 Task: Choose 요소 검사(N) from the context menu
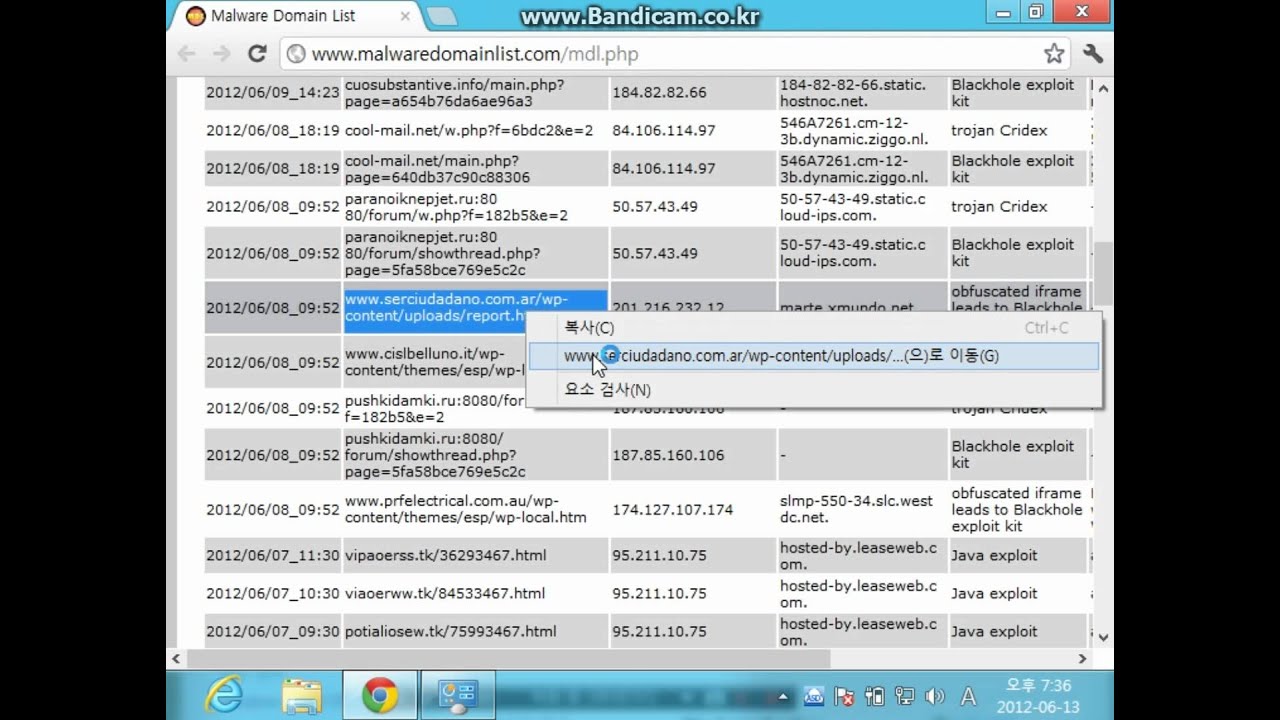813,390
